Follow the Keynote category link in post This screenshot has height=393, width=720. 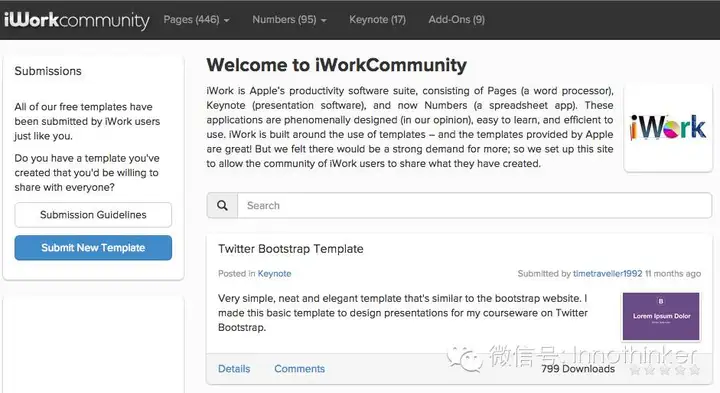275,274
